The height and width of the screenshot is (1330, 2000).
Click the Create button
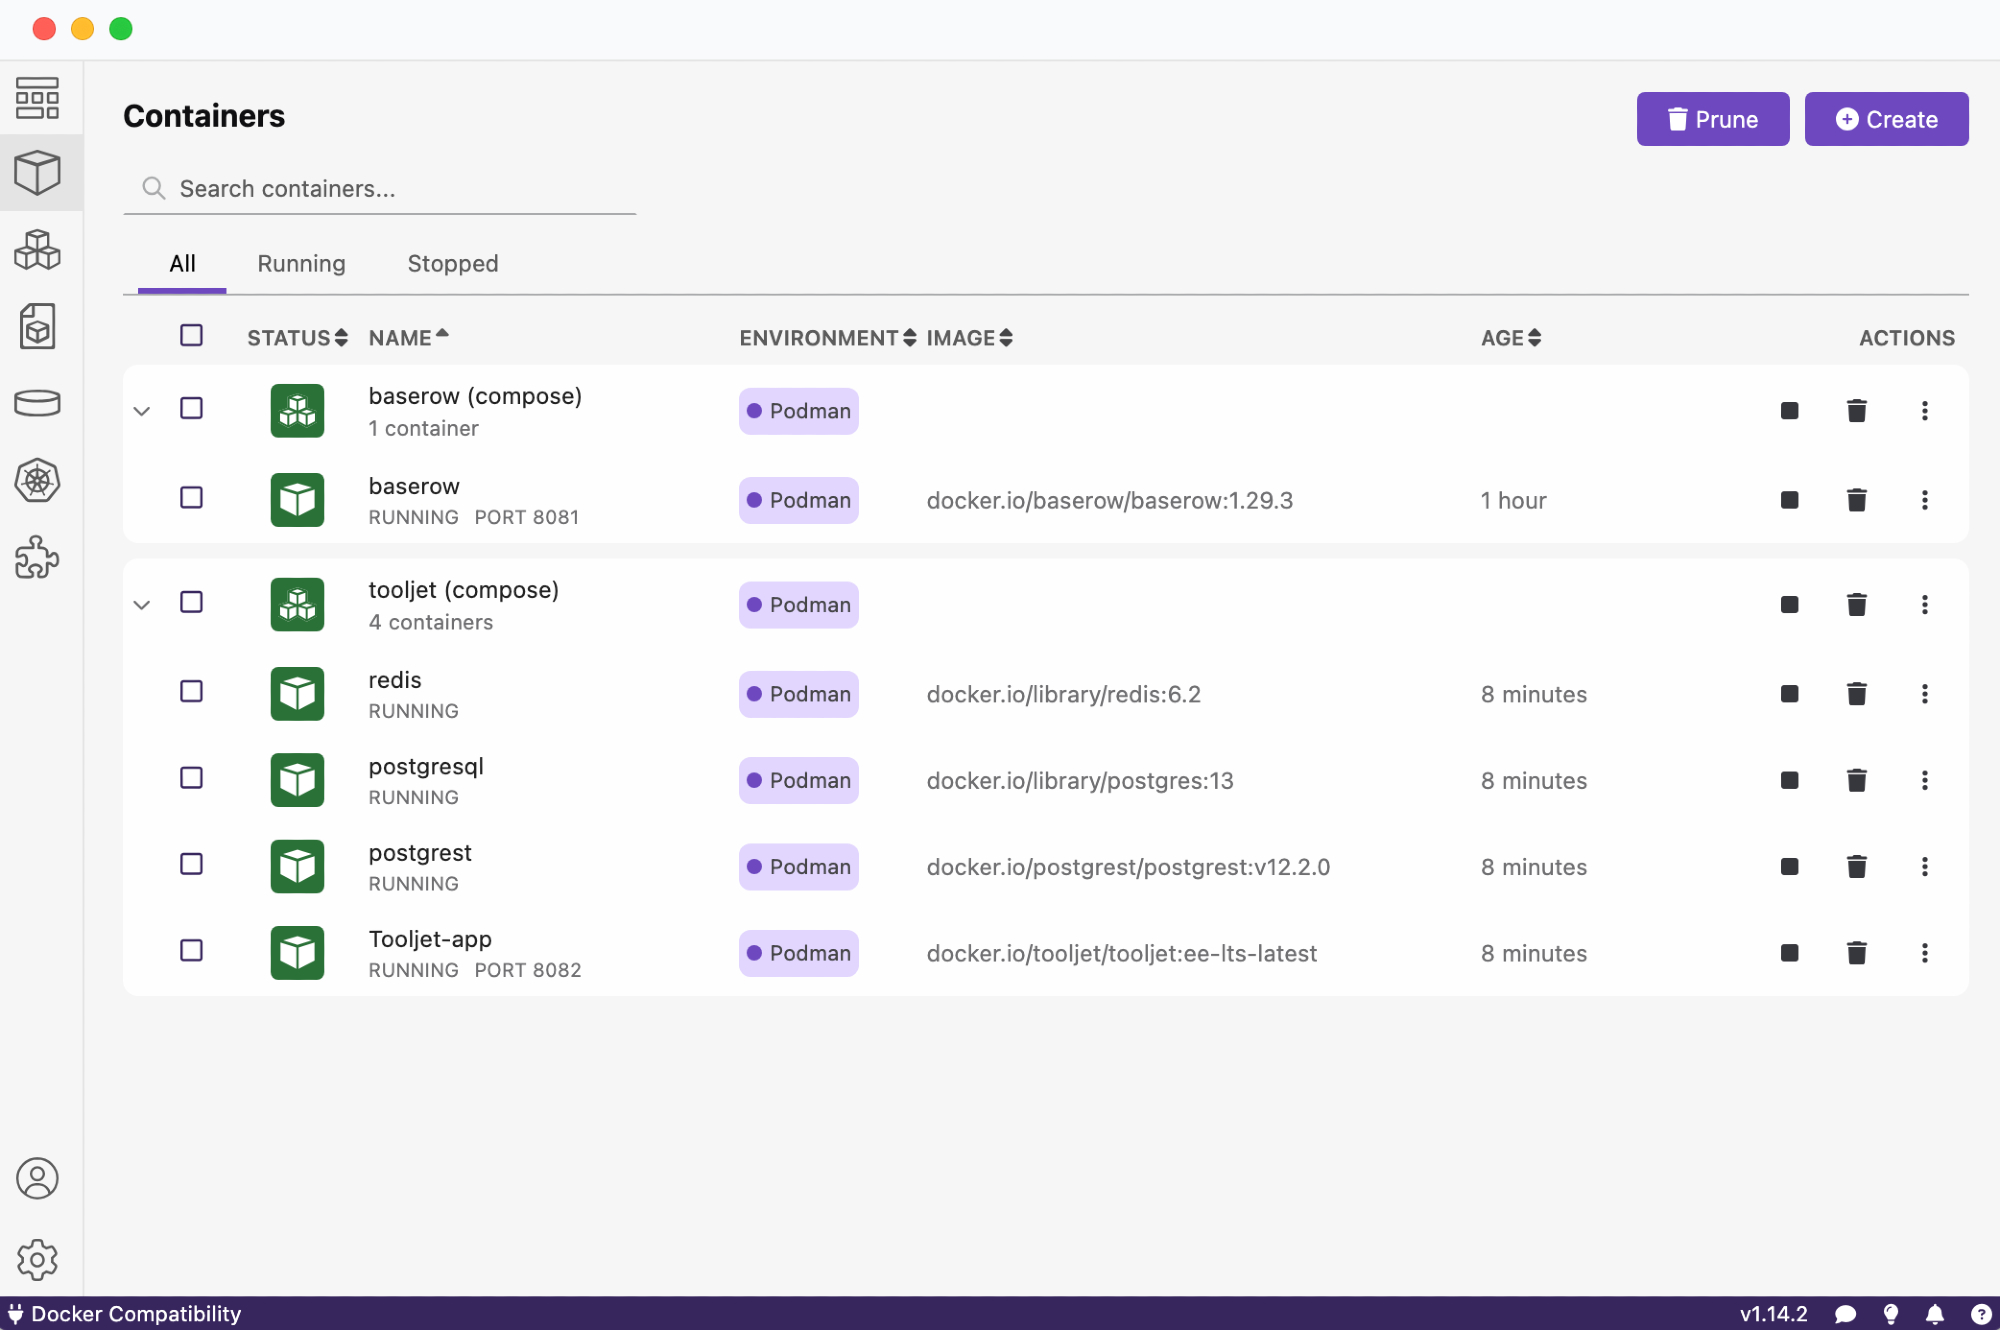click(1885, 119)
